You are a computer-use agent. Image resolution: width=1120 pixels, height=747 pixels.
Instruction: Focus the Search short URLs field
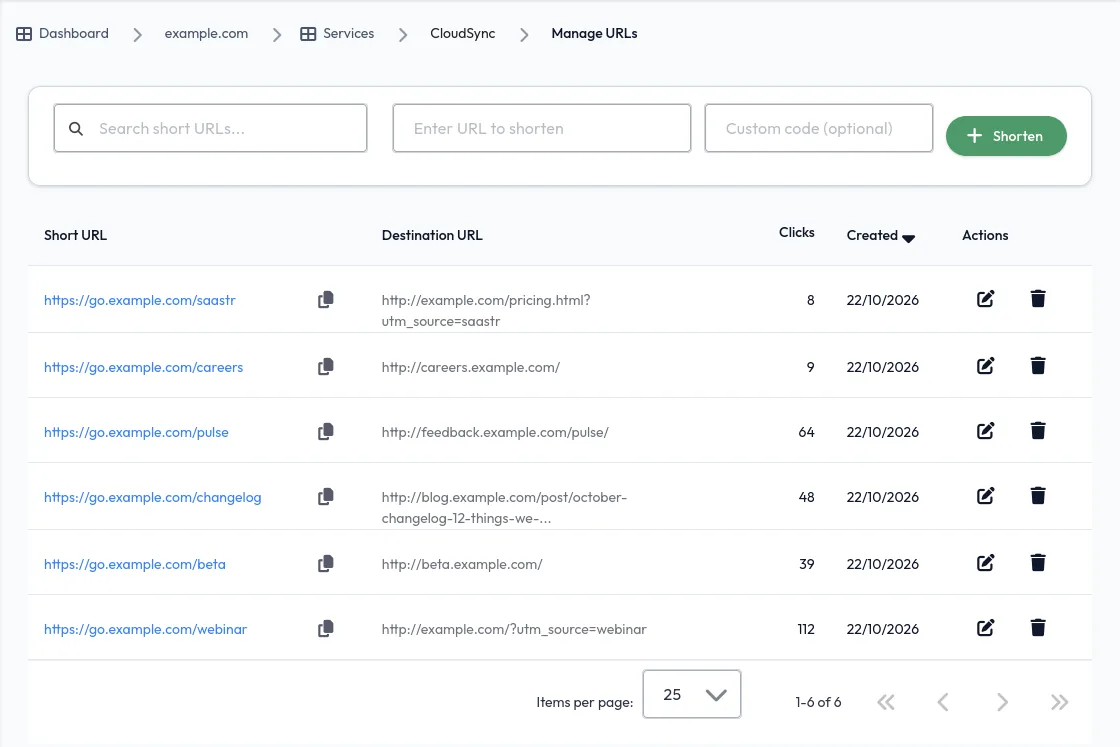coord(210,128)
